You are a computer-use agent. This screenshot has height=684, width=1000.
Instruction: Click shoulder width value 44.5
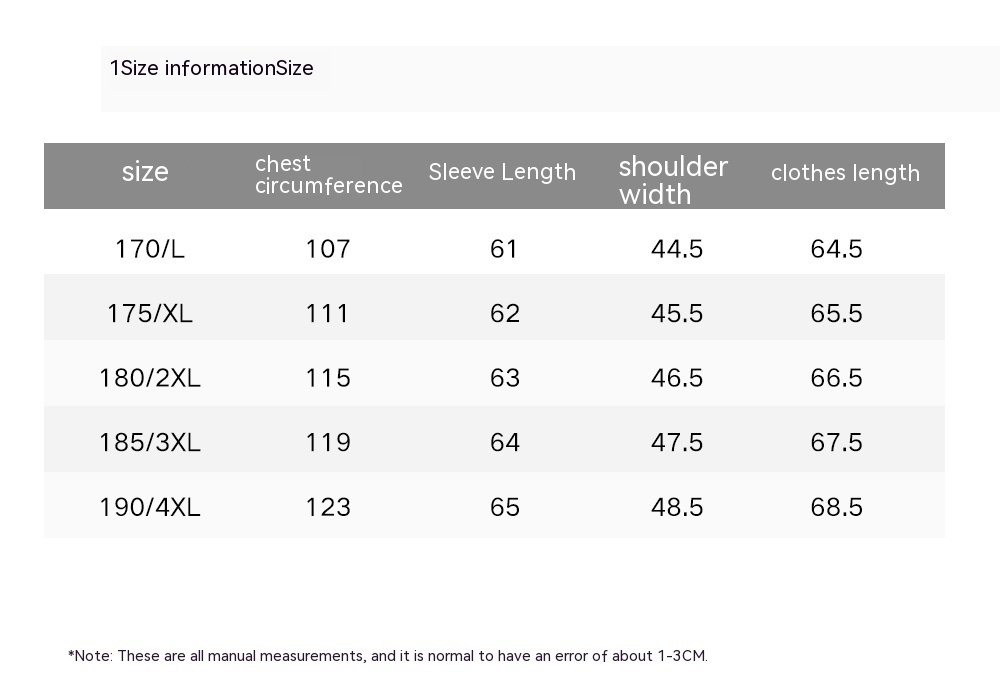[677, 249]
